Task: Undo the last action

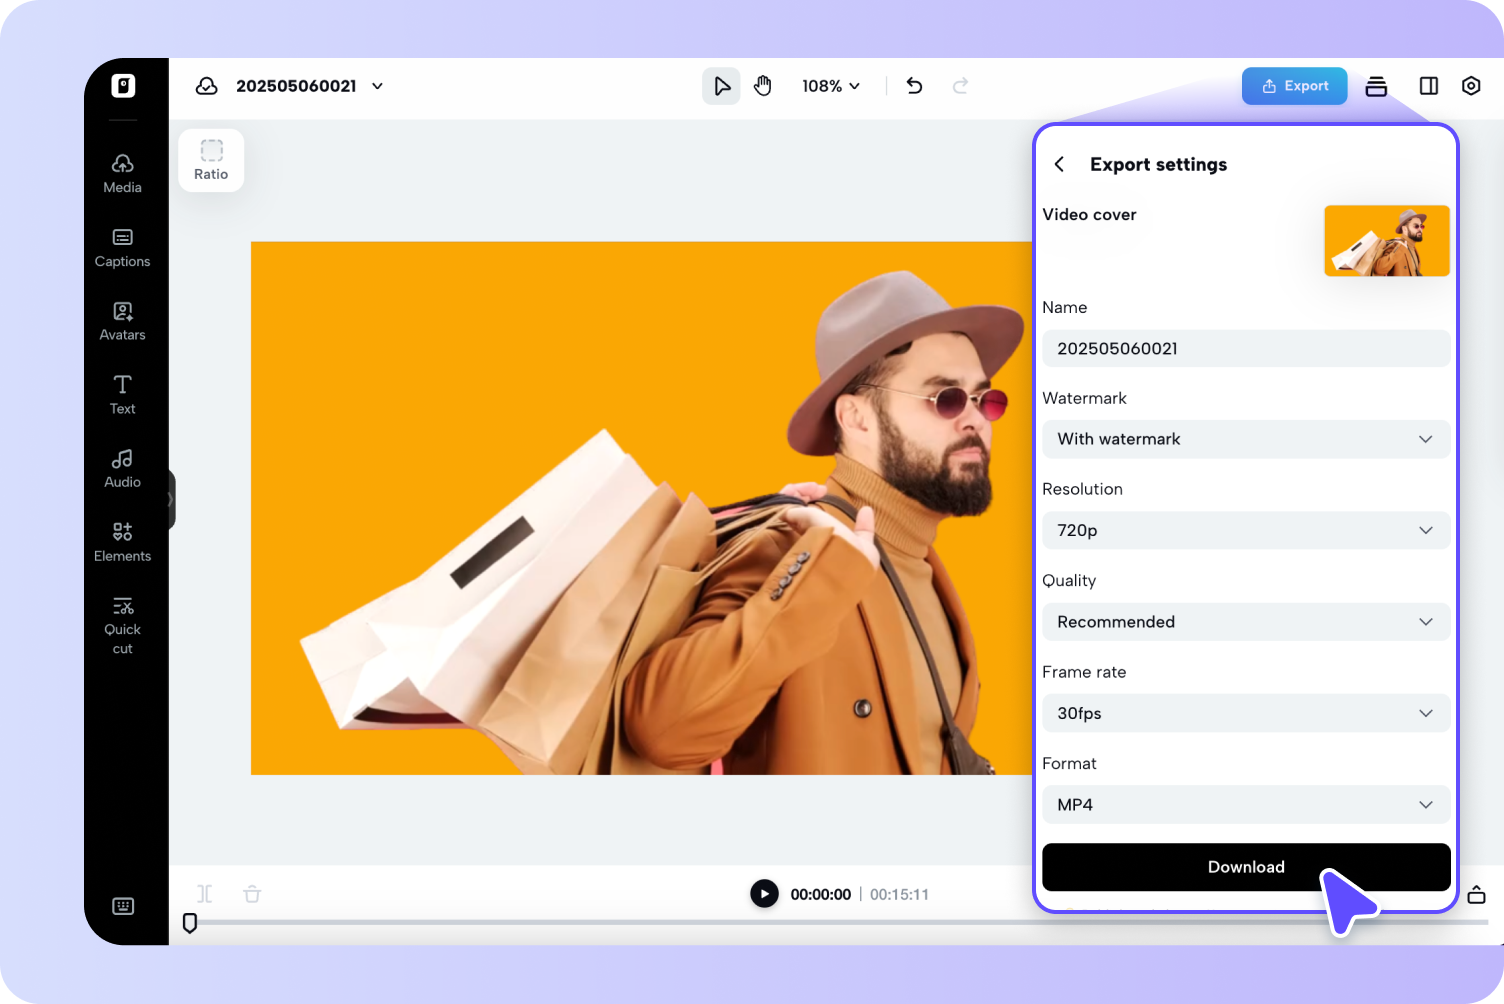Action: click(x=914, y=86)
